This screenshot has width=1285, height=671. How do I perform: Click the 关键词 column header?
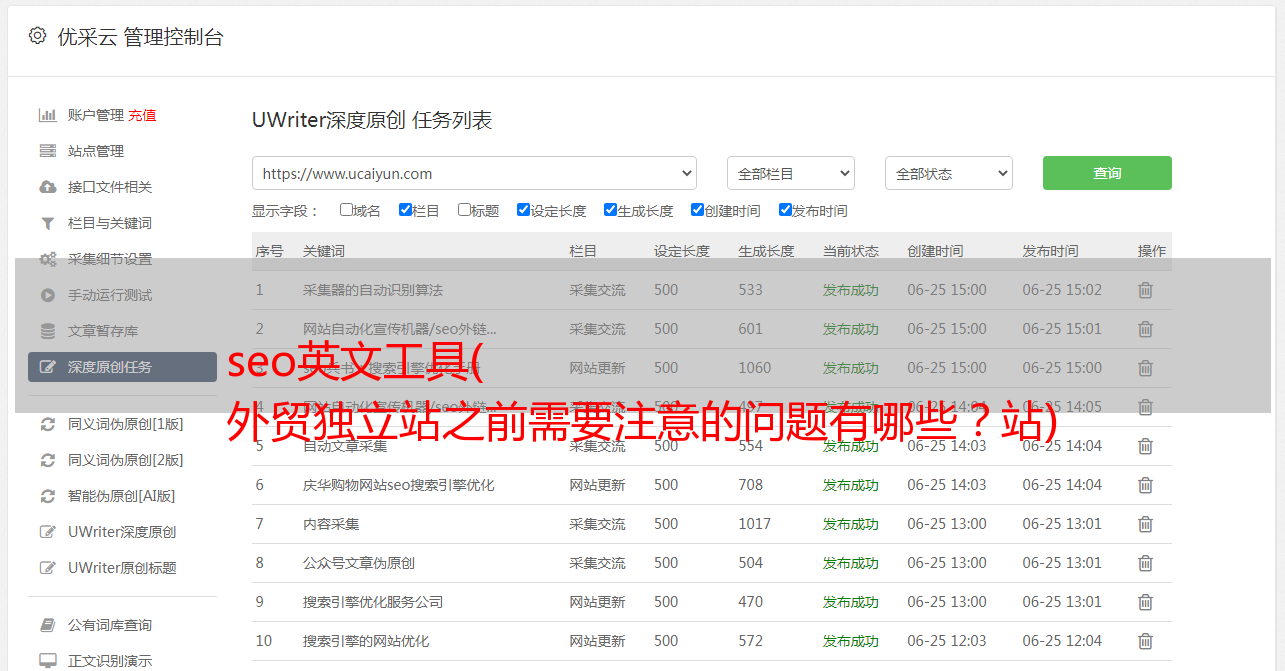tap(324, 251)
